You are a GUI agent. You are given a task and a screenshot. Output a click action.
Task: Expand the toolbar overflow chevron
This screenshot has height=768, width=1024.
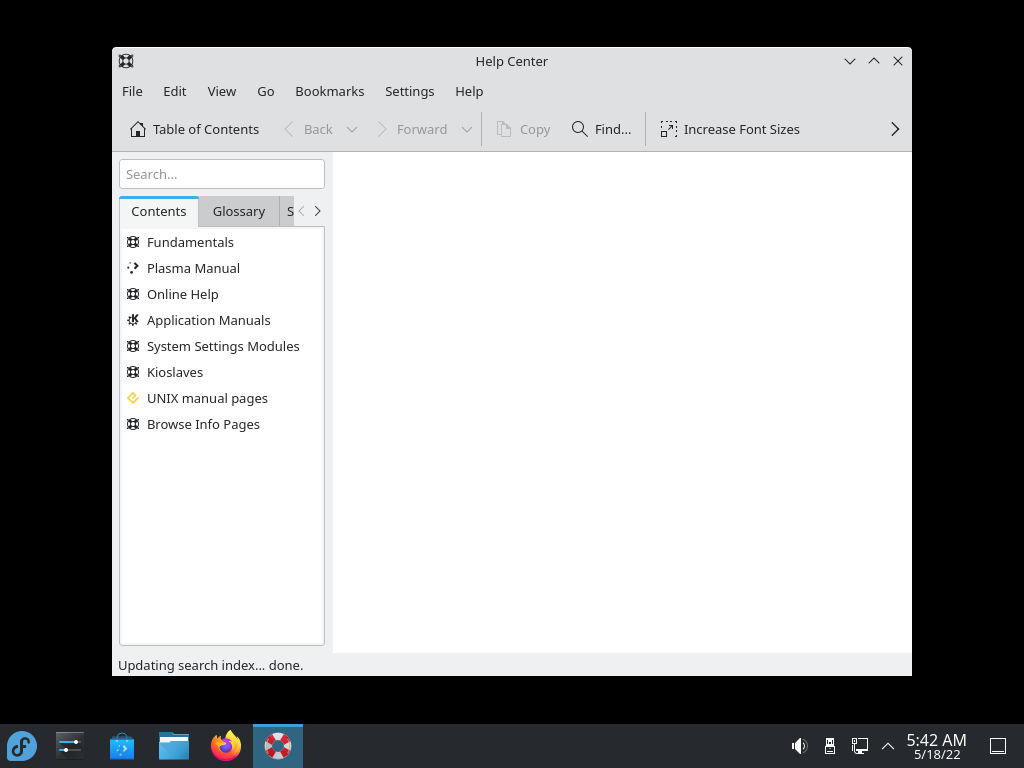coord(895,129)
